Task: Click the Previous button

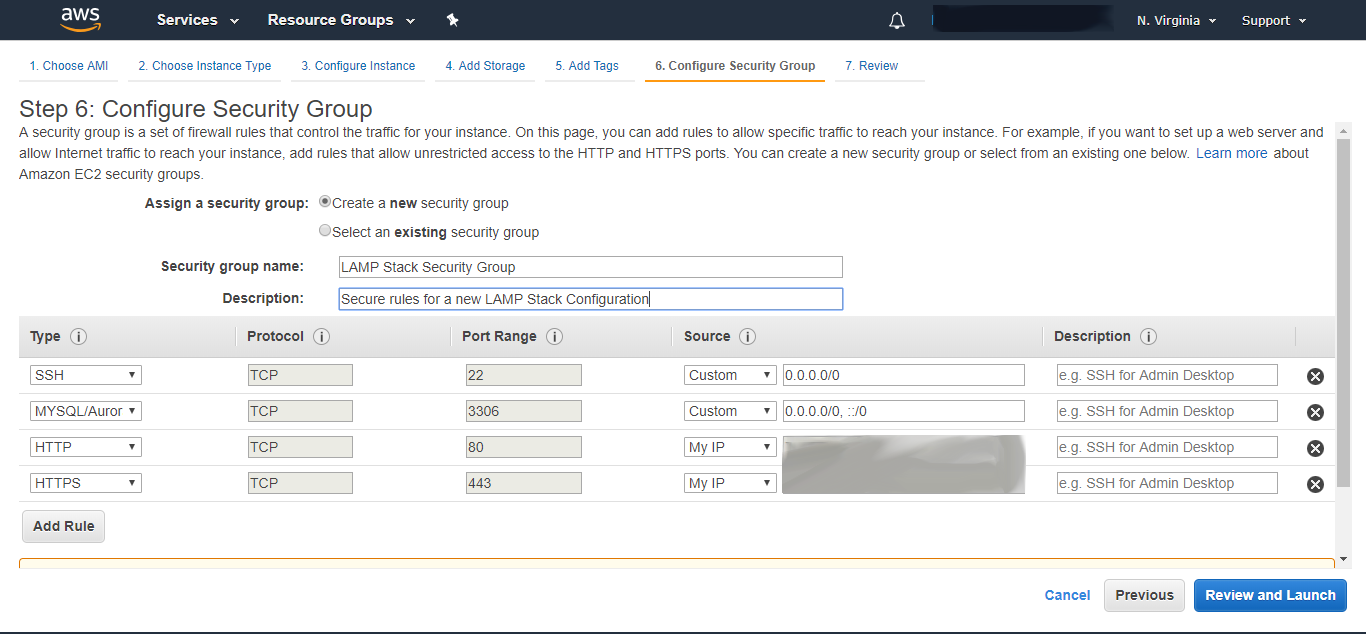Action: [x=1144, y=595]
